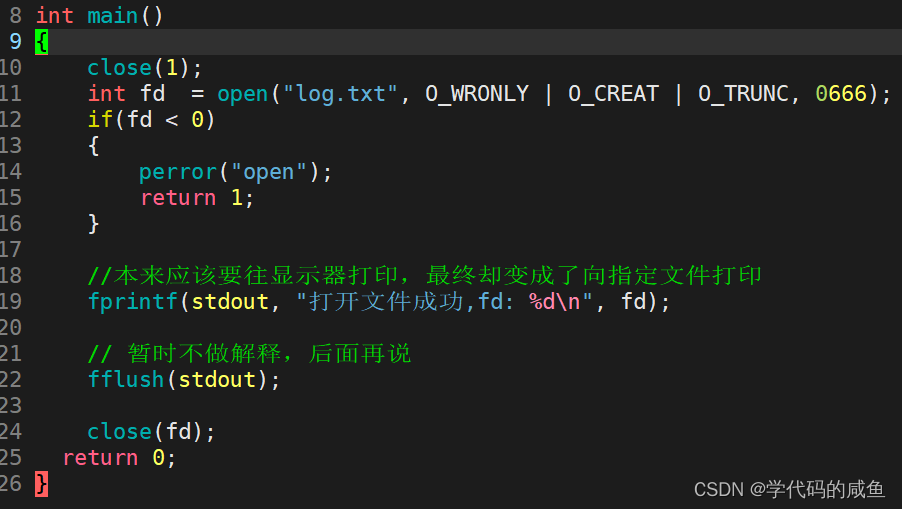Click the "open" call on line 11
Viewport: 902px width, 509px height.
(x=243, y=94)
